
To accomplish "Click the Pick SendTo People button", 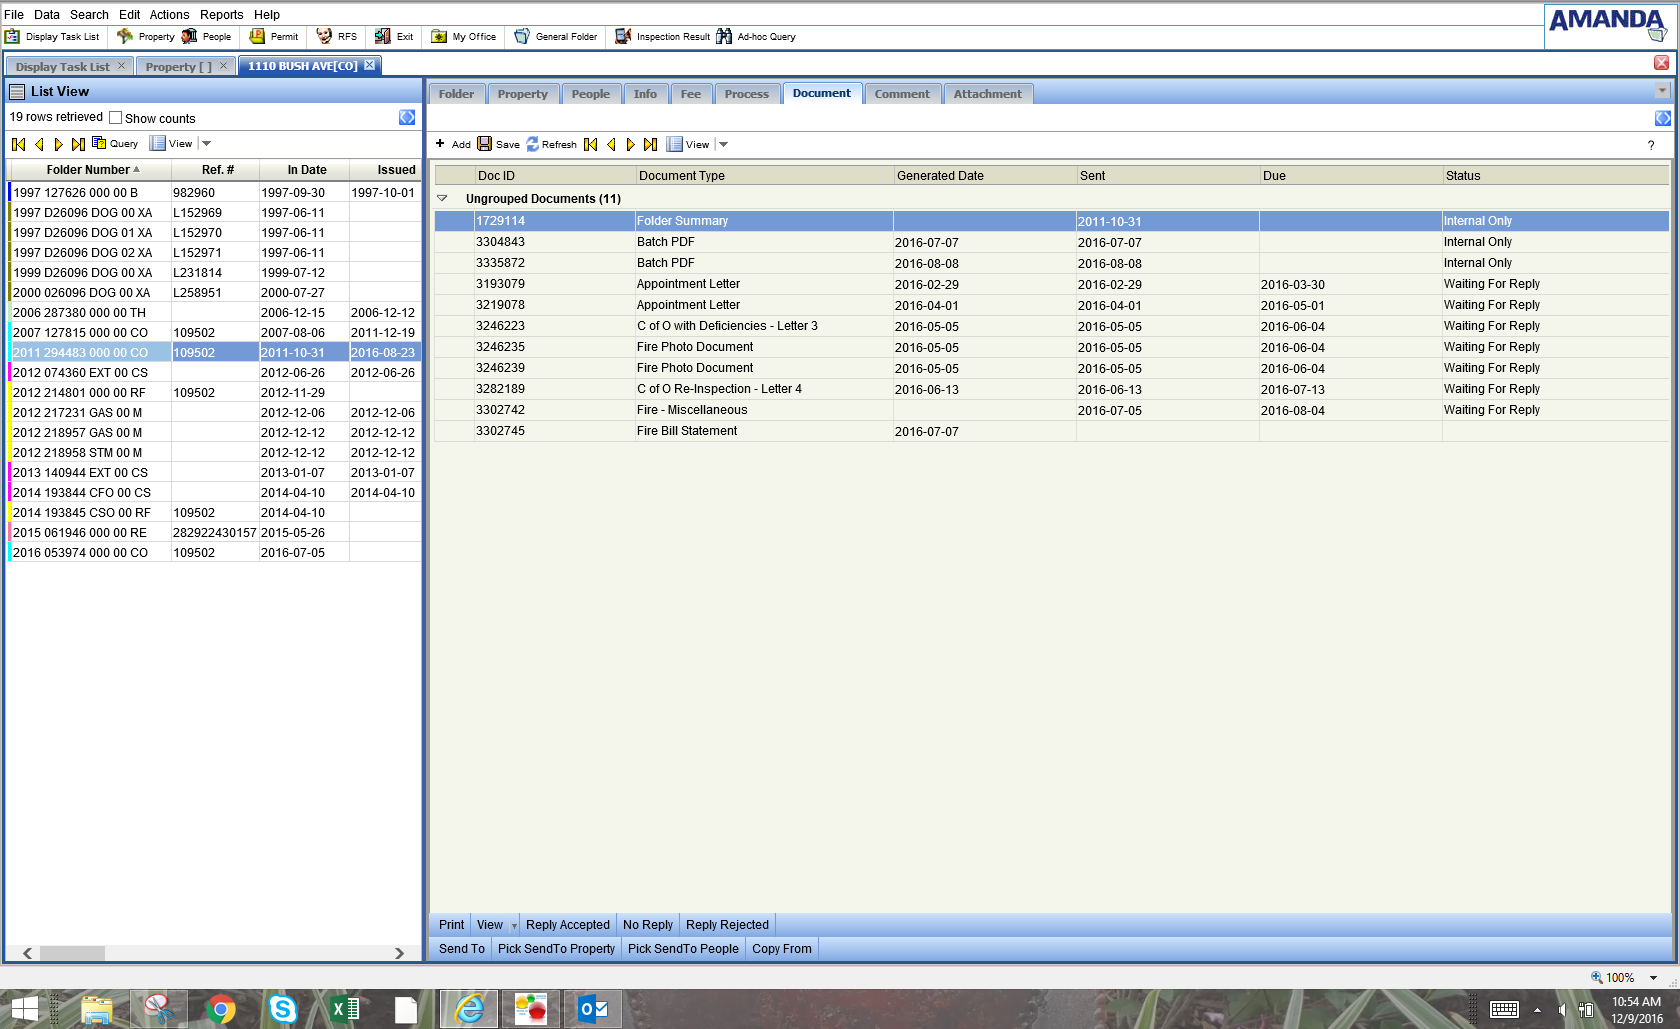I will pos(683,949).
